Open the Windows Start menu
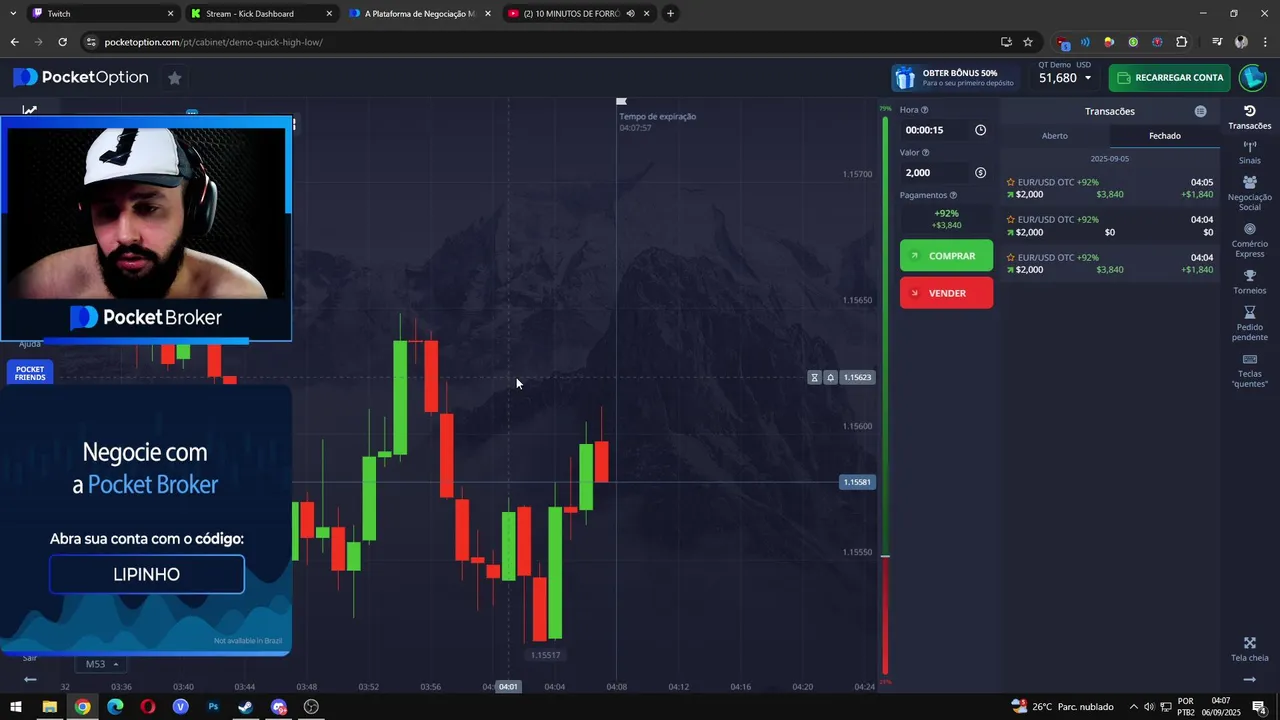The width and height of the screenshot is (1280, 720). coord(16,707)
